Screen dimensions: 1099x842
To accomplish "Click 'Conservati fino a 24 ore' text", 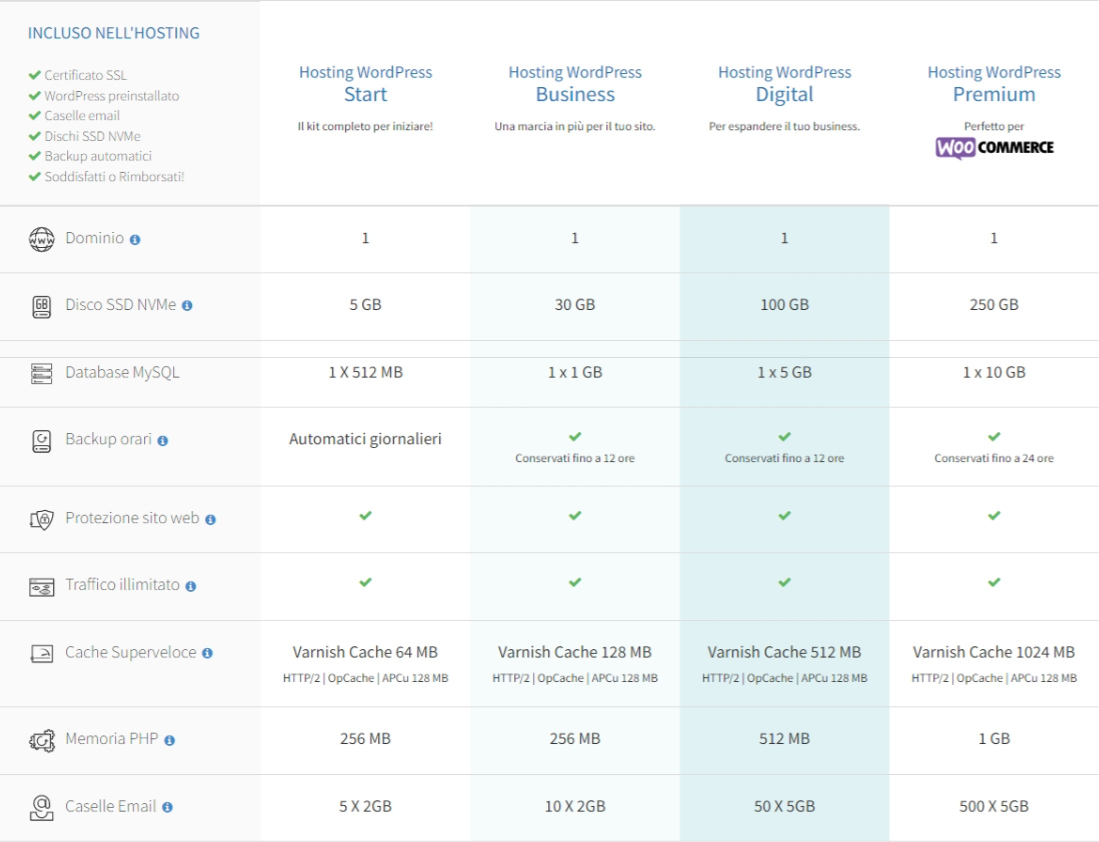I will (994, 458).
